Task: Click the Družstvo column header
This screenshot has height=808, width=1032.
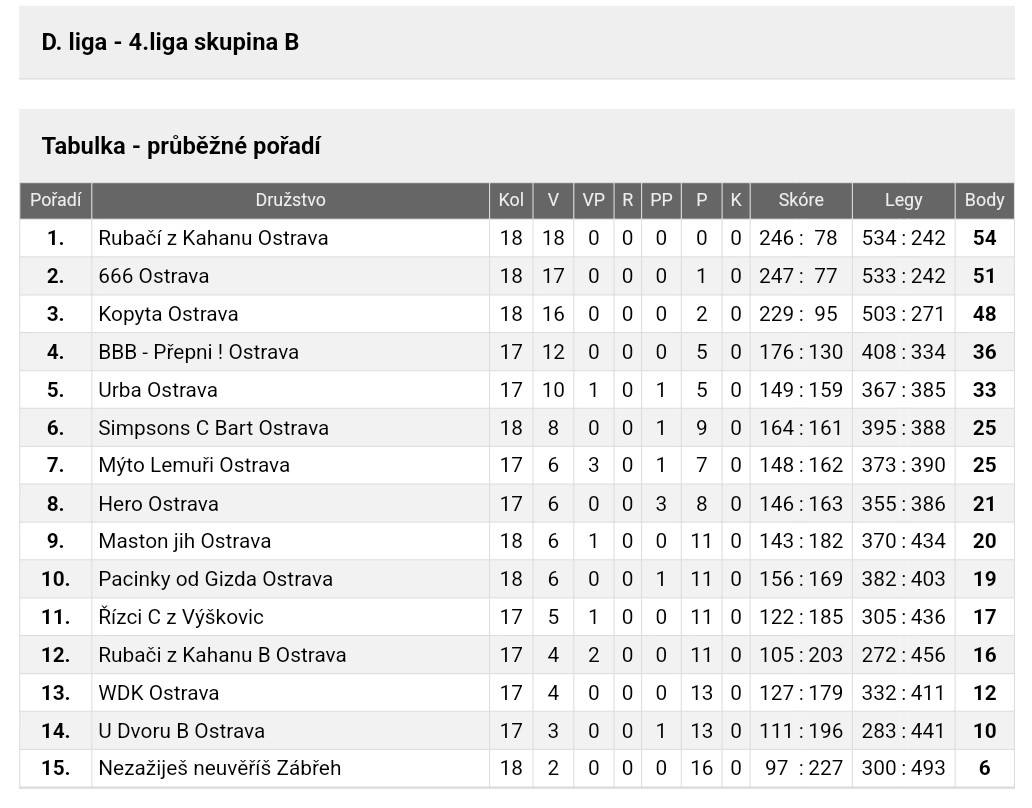Action: [x=290, y=200]
